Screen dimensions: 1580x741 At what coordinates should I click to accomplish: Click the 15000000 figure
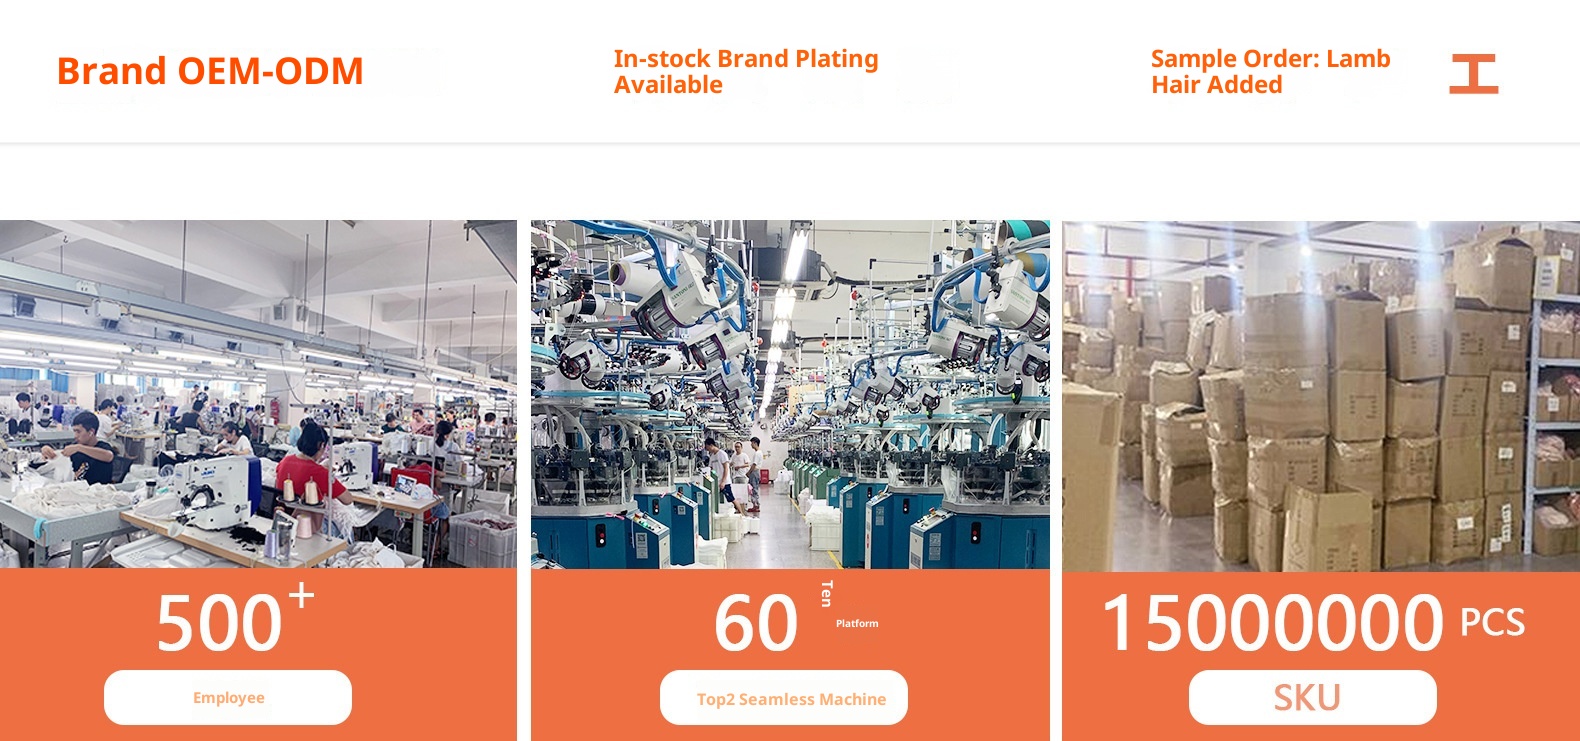pyautogui.click(x=1272, y=624)
